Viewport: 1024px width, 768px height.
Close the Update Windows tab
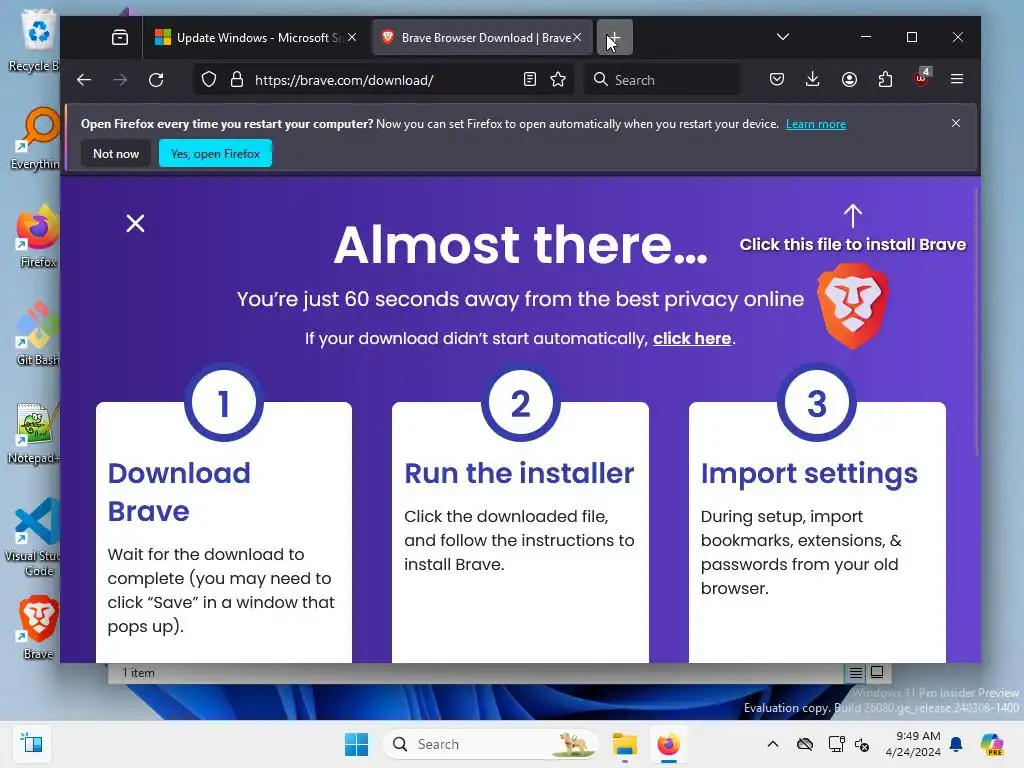coord(352,37)
